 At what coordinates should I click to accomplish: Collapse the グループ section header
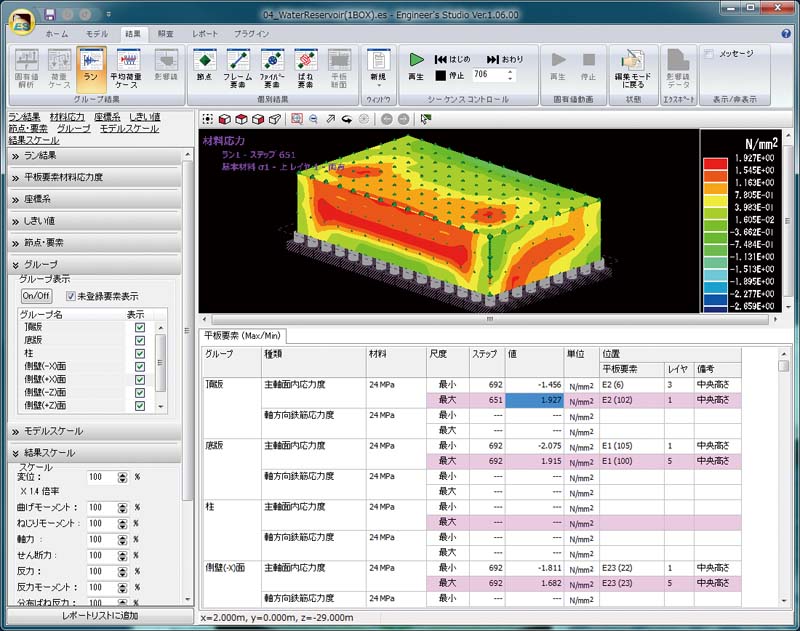(95, 265)
